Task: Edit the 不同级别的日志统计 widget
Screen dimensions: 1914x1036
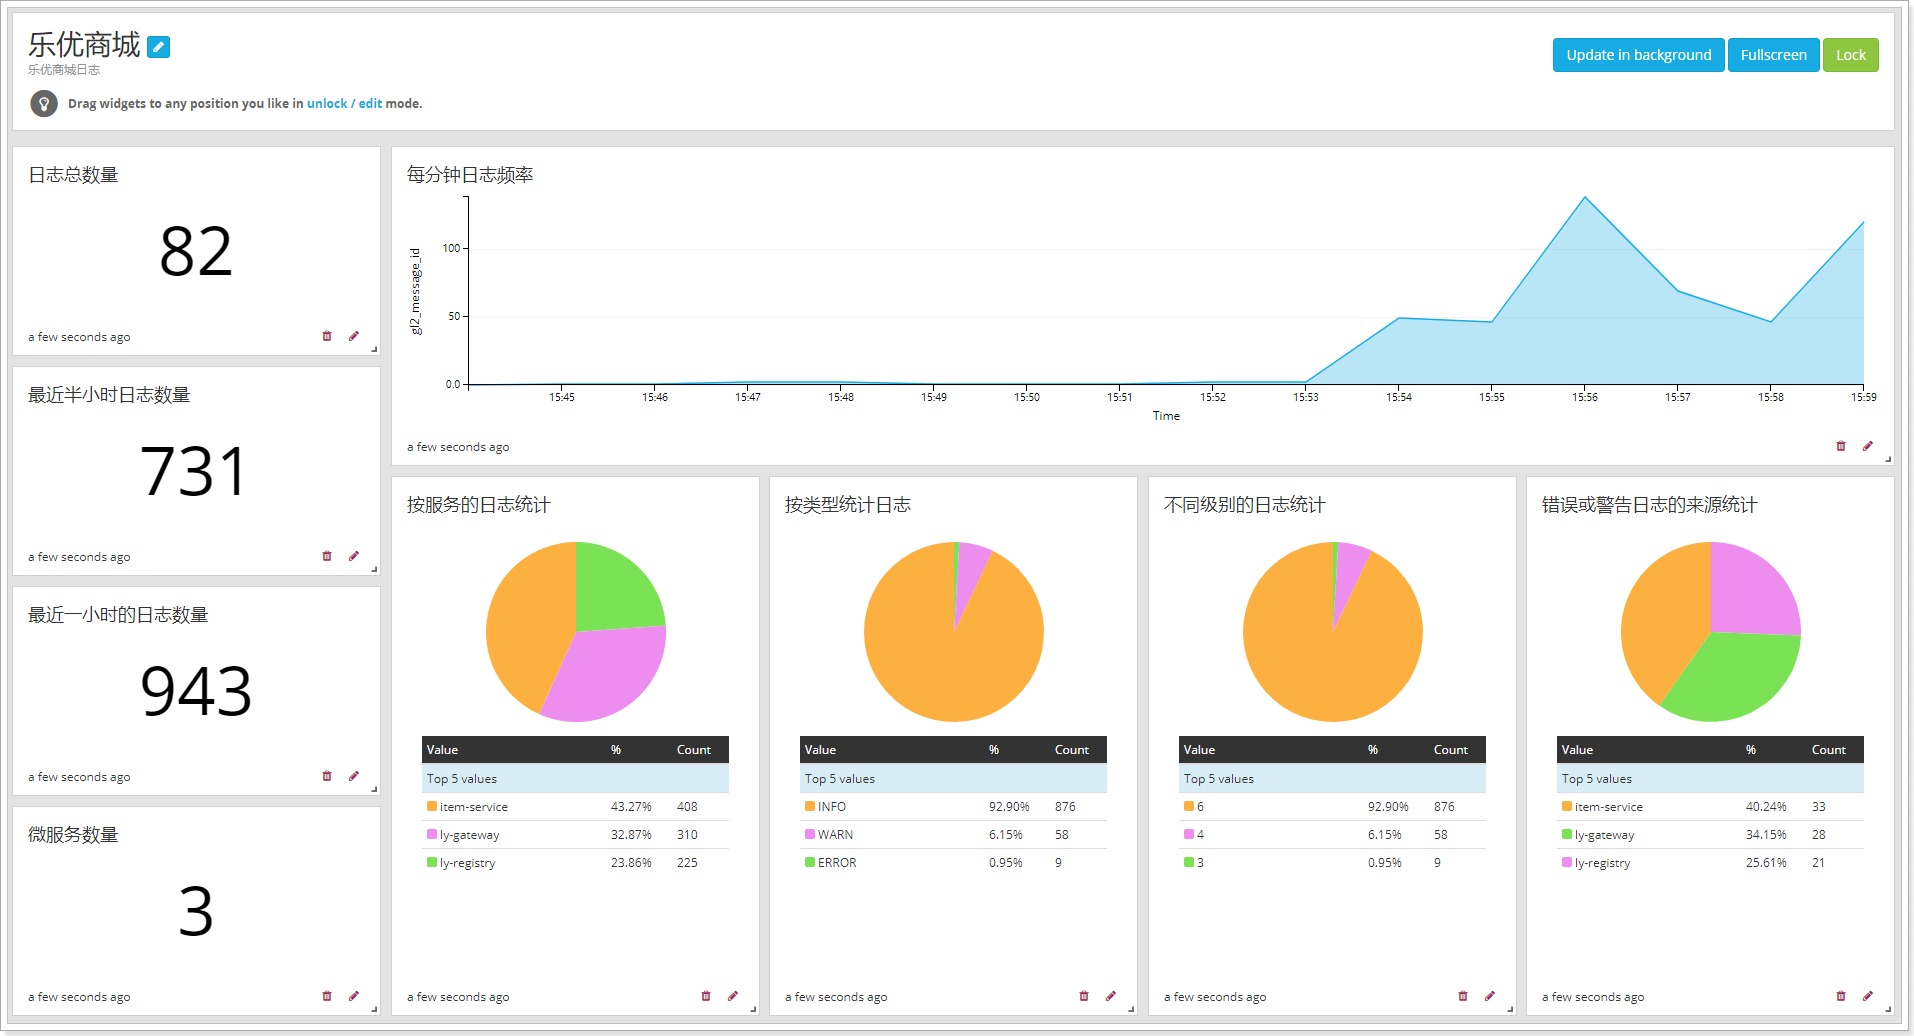Action: pyautogui.click(x=1490, y=996)
